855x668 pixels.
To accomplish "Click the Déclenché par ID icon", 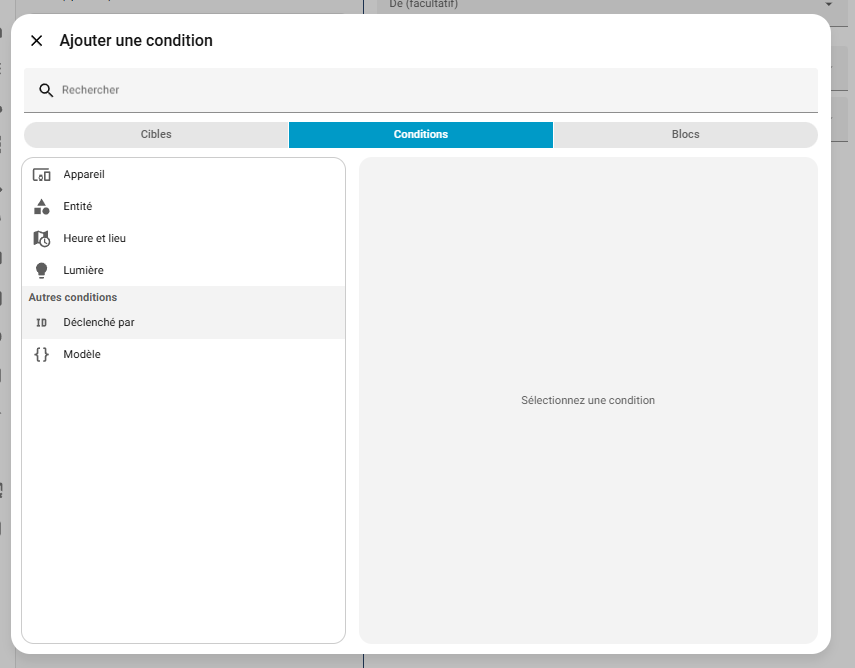I will click(41, 323).
